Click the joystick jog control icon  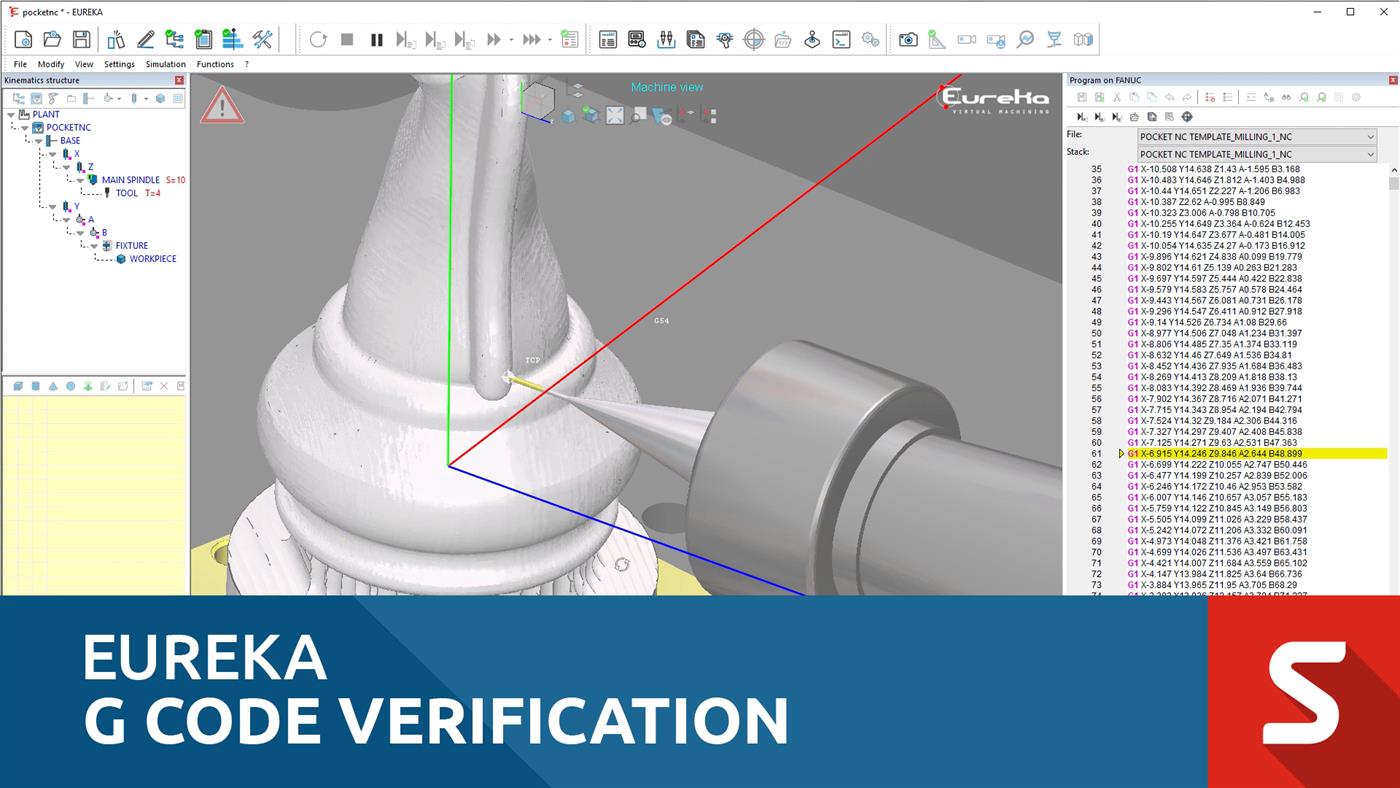coord(811,40)
